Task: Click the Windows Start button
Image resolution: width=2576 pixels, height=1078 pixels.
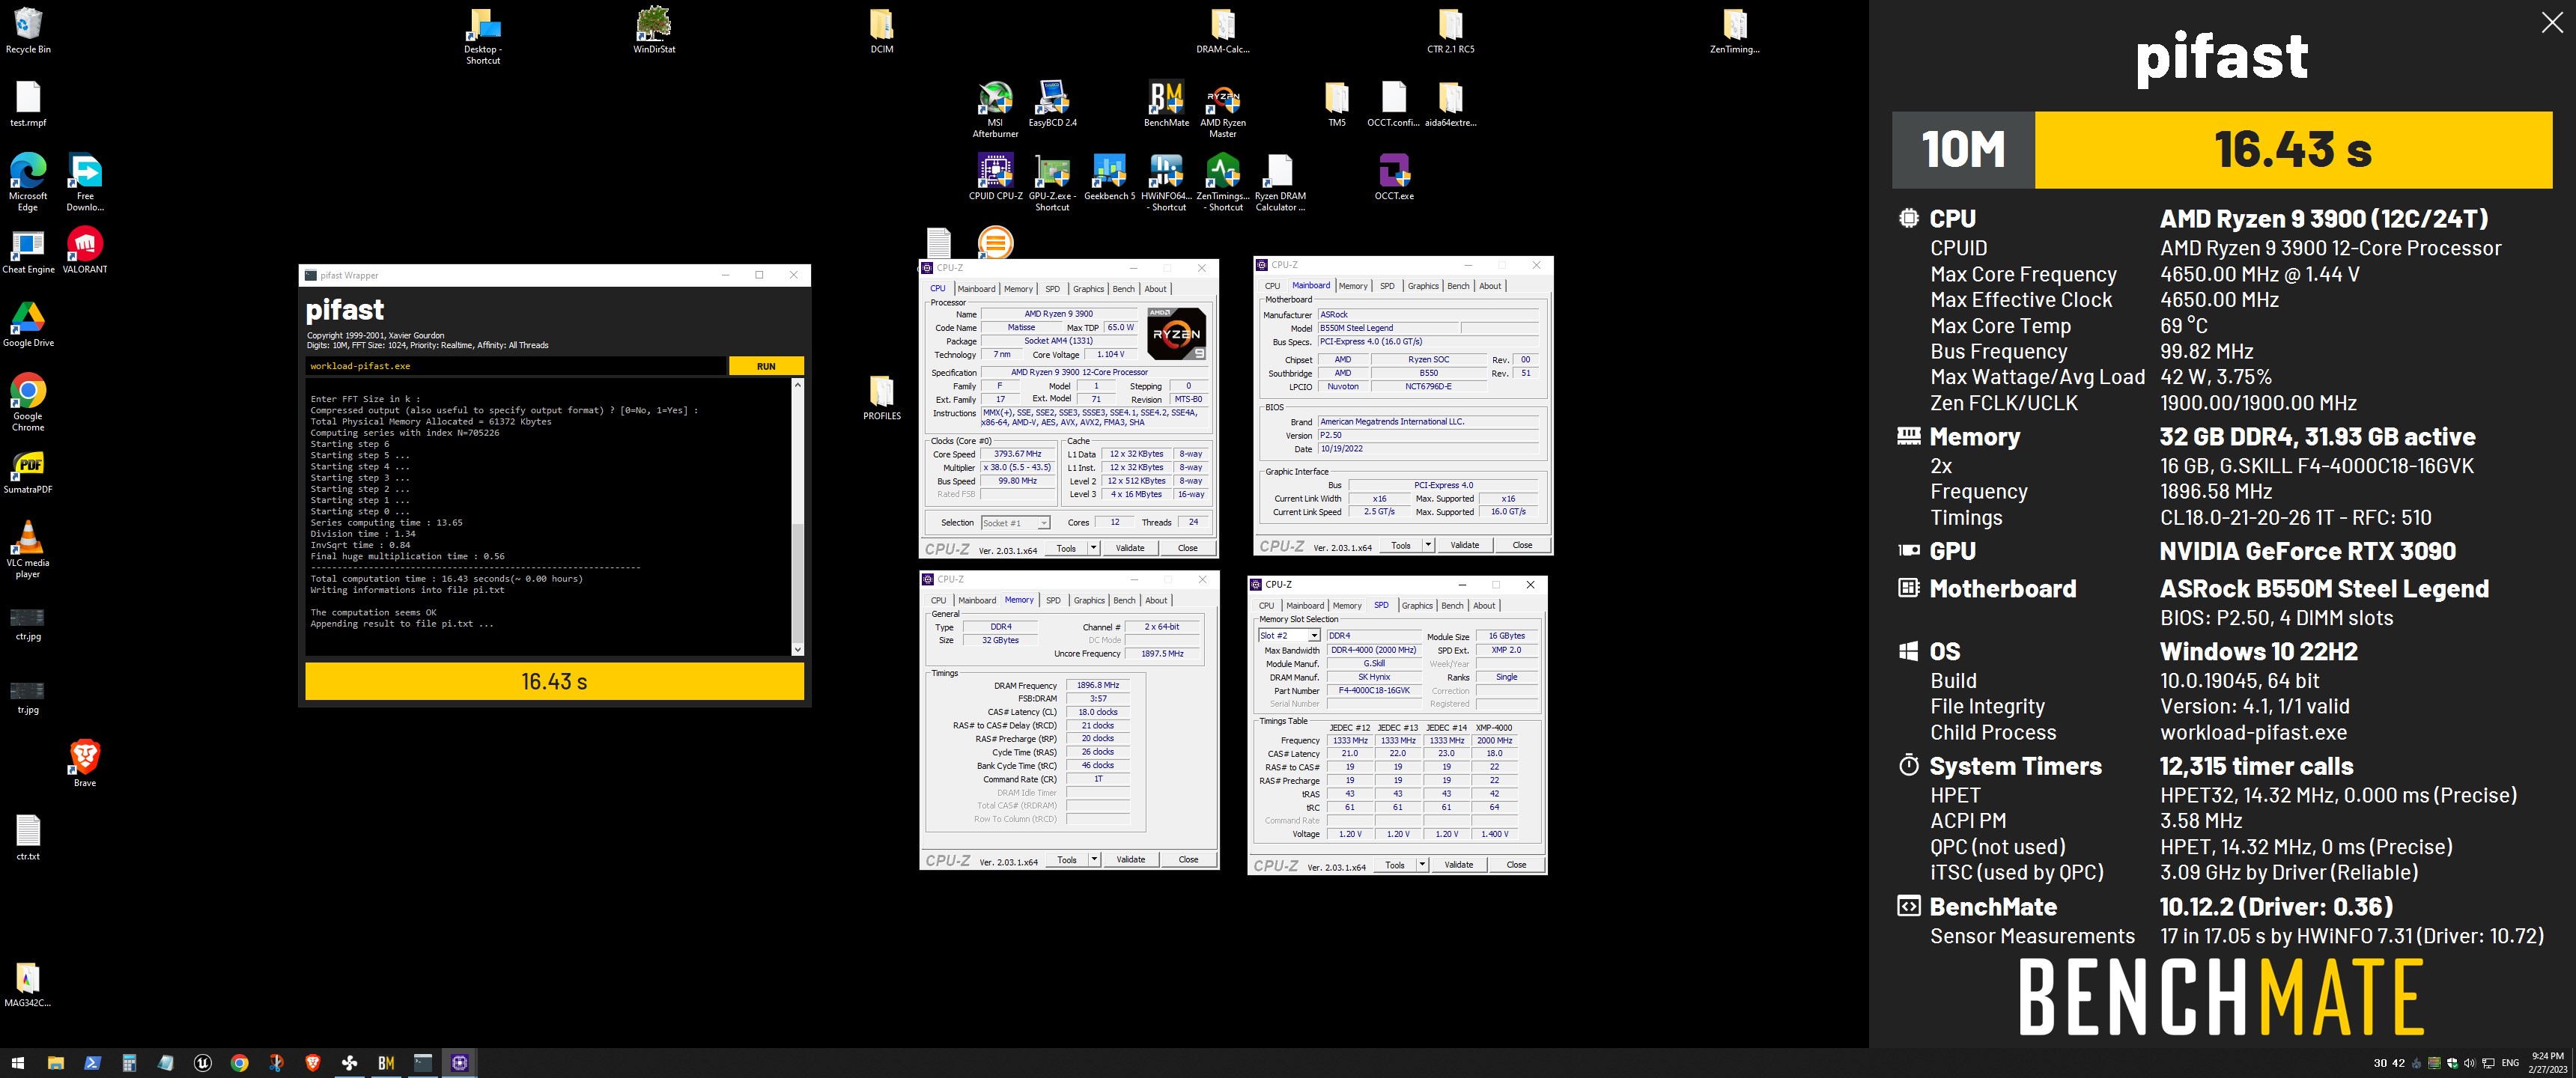Action: point(18,1063)
